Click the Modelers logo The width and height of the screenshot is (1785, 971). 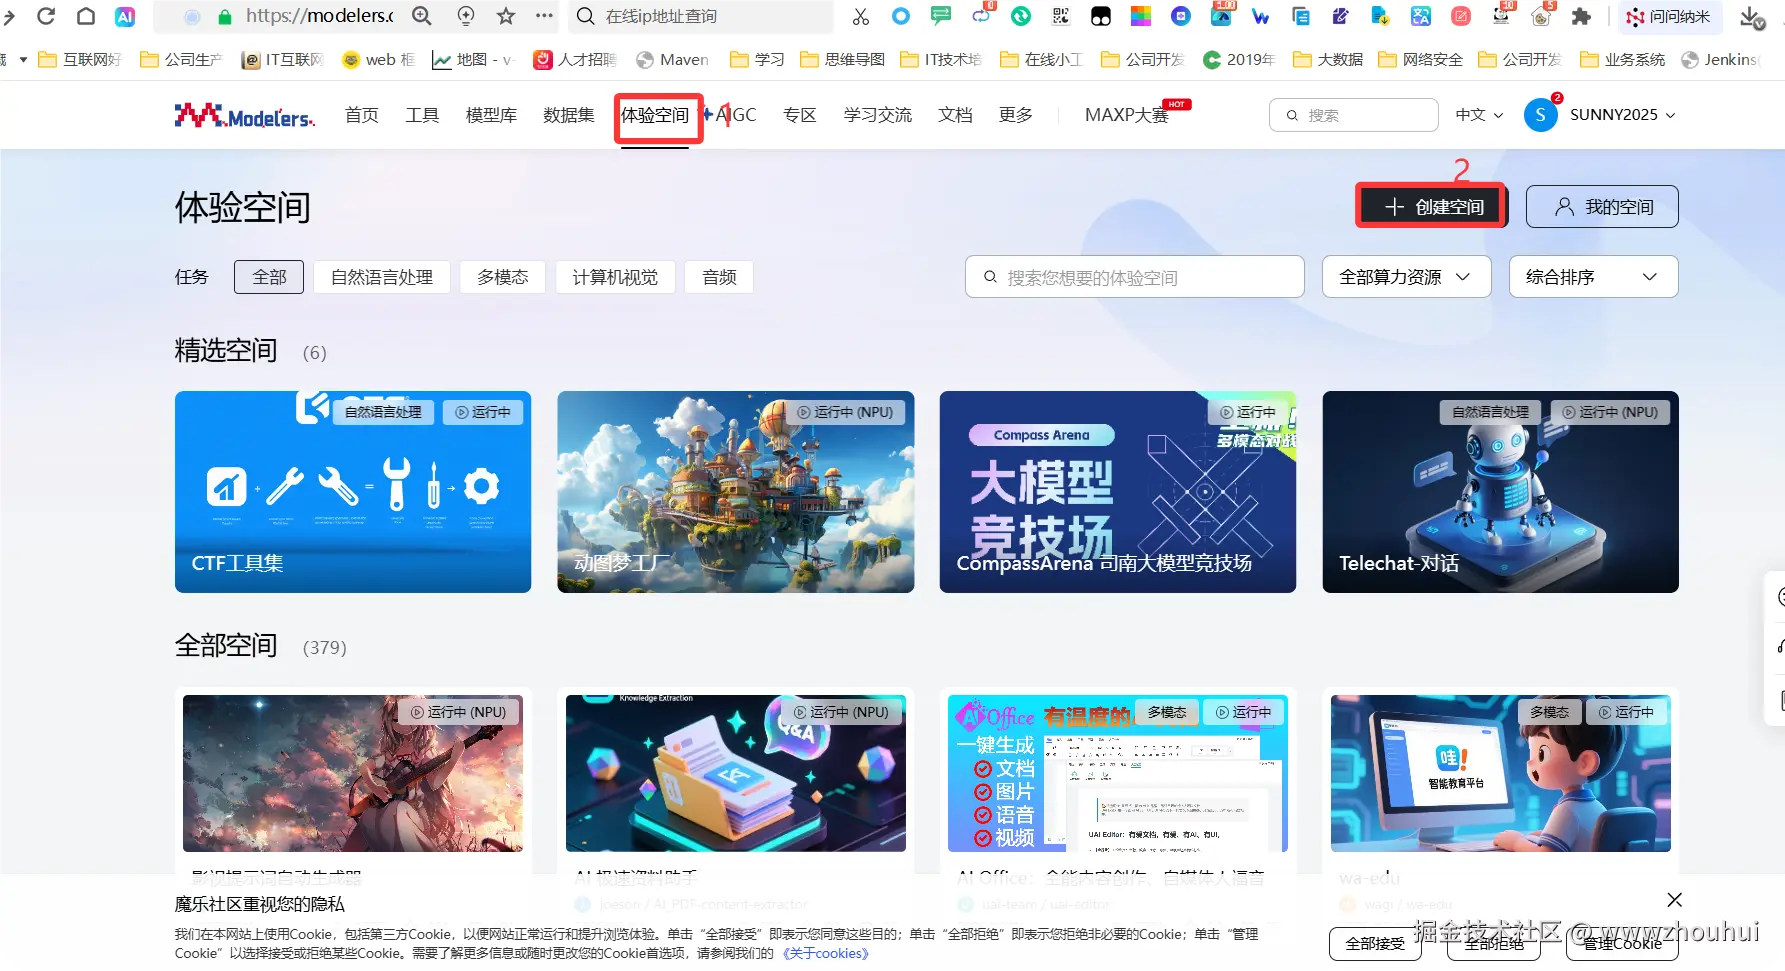[245, 115]
